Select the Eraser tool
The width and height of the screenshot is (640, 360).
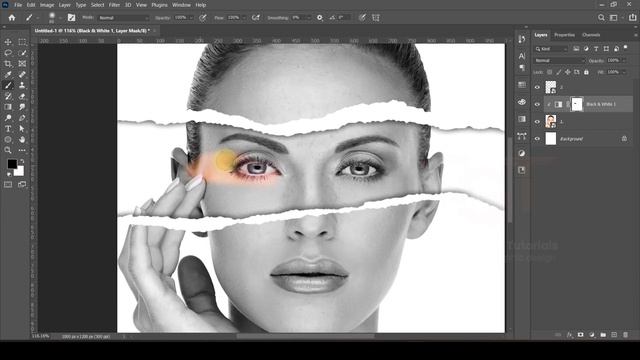tap(22, 96)
